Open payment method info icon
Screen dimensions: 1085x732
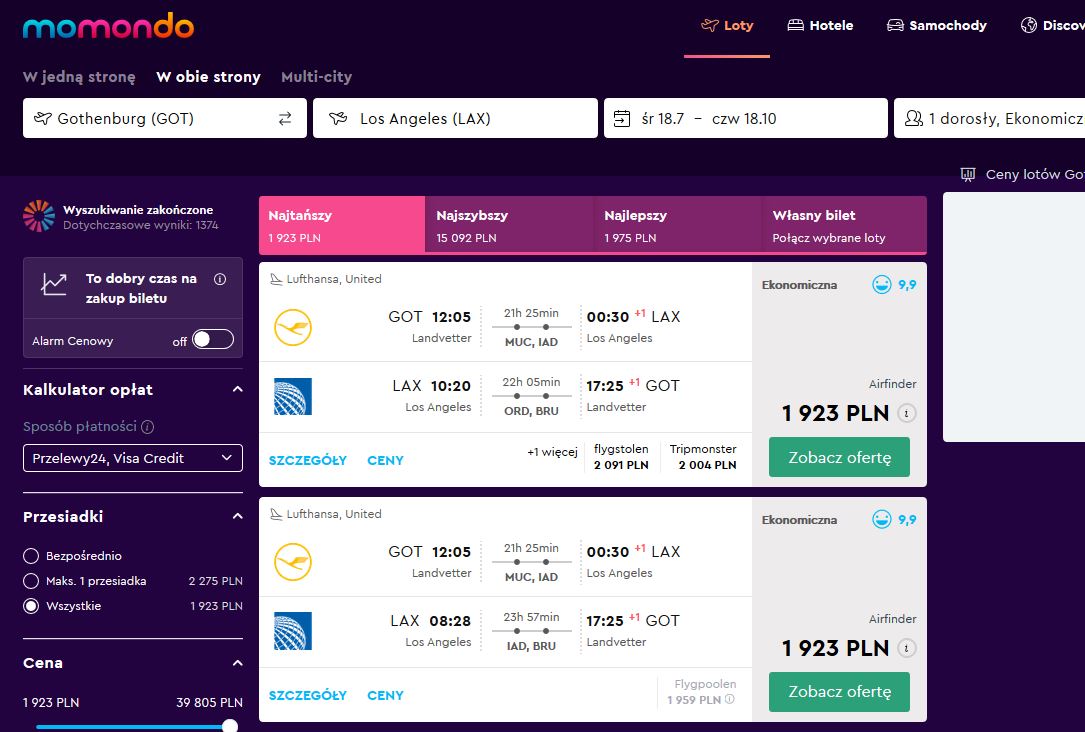coord(147,427)
